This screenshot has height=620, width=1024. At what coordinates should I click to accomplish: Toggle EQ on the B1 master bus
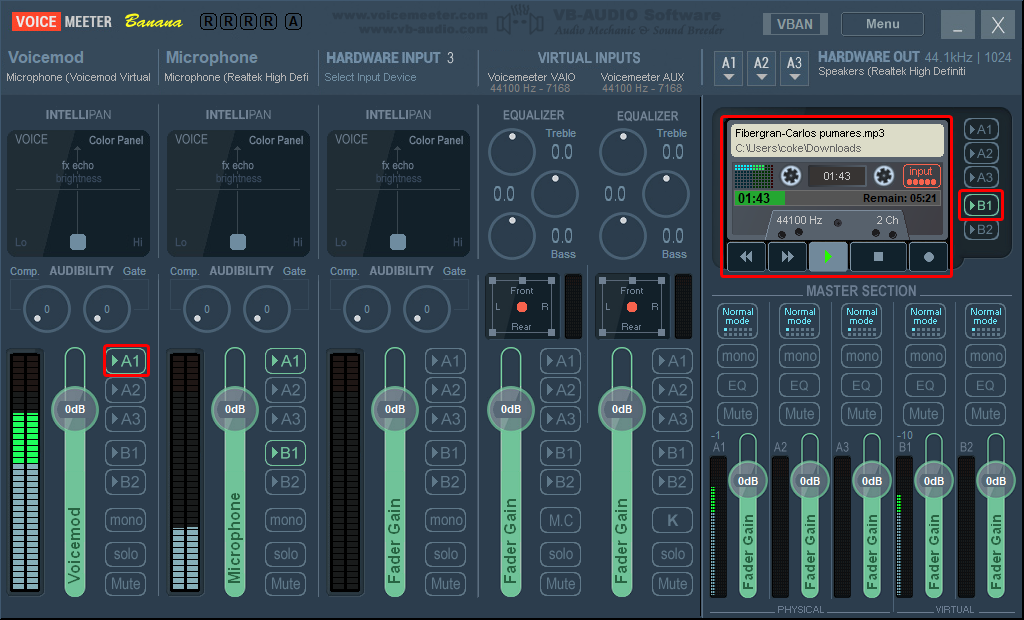coord(925,385)
